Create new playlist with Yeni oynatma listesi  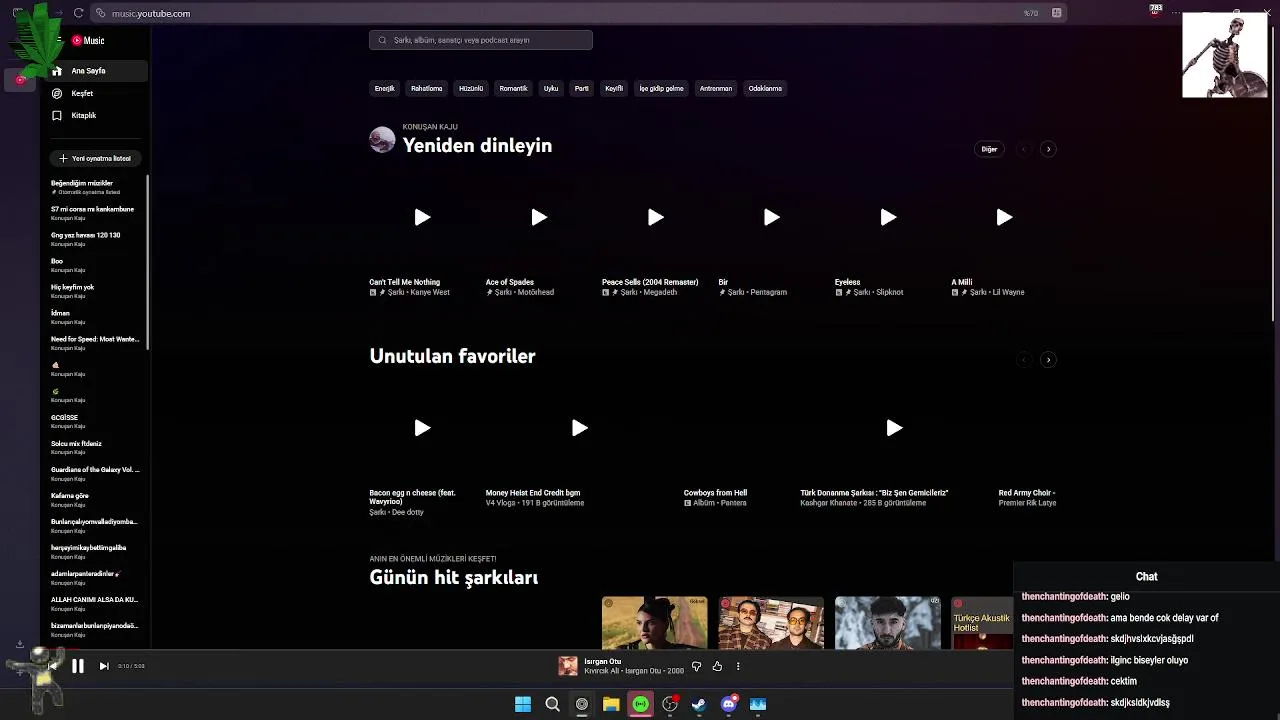(96, 158)
